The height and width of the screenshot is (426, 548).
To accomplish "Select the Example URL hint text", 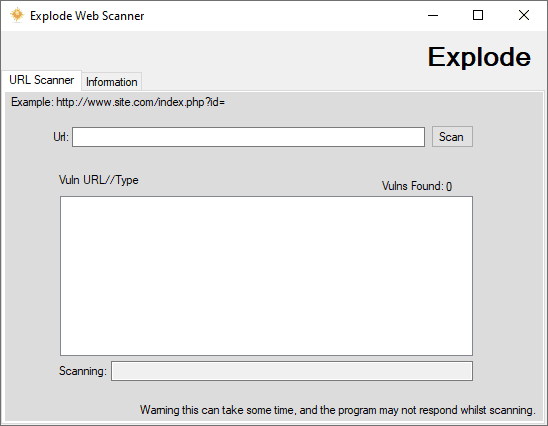I will pos(118,102).
